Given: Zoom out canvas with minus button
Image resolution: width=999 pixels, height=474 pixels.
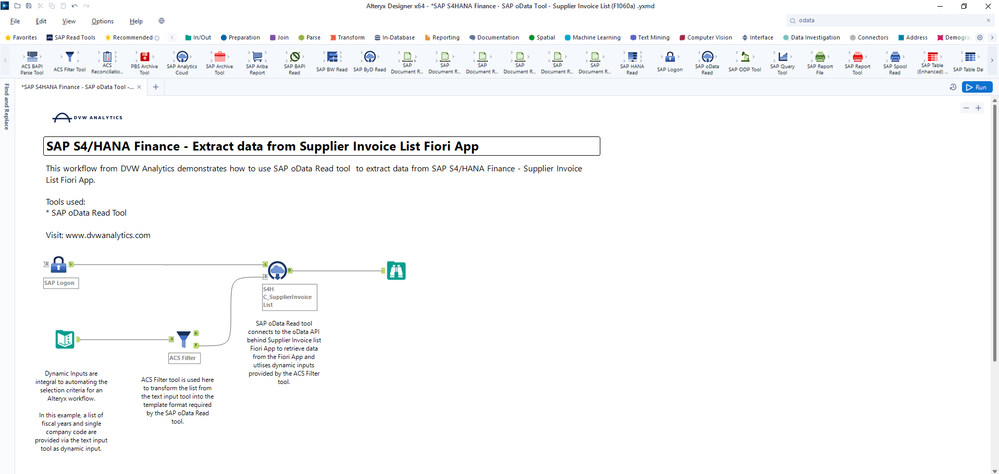Looking at the screenshot, I should tap(966, 108).
